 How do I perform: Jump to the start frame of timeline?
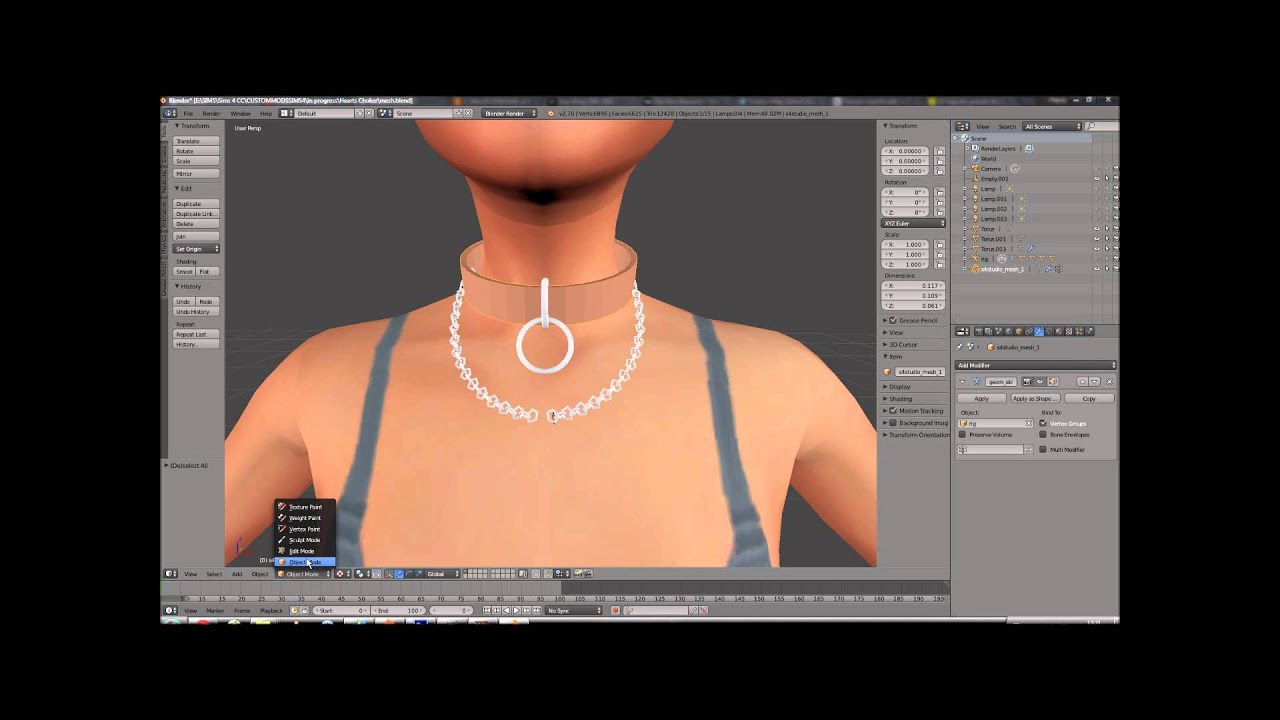point(487,611)
